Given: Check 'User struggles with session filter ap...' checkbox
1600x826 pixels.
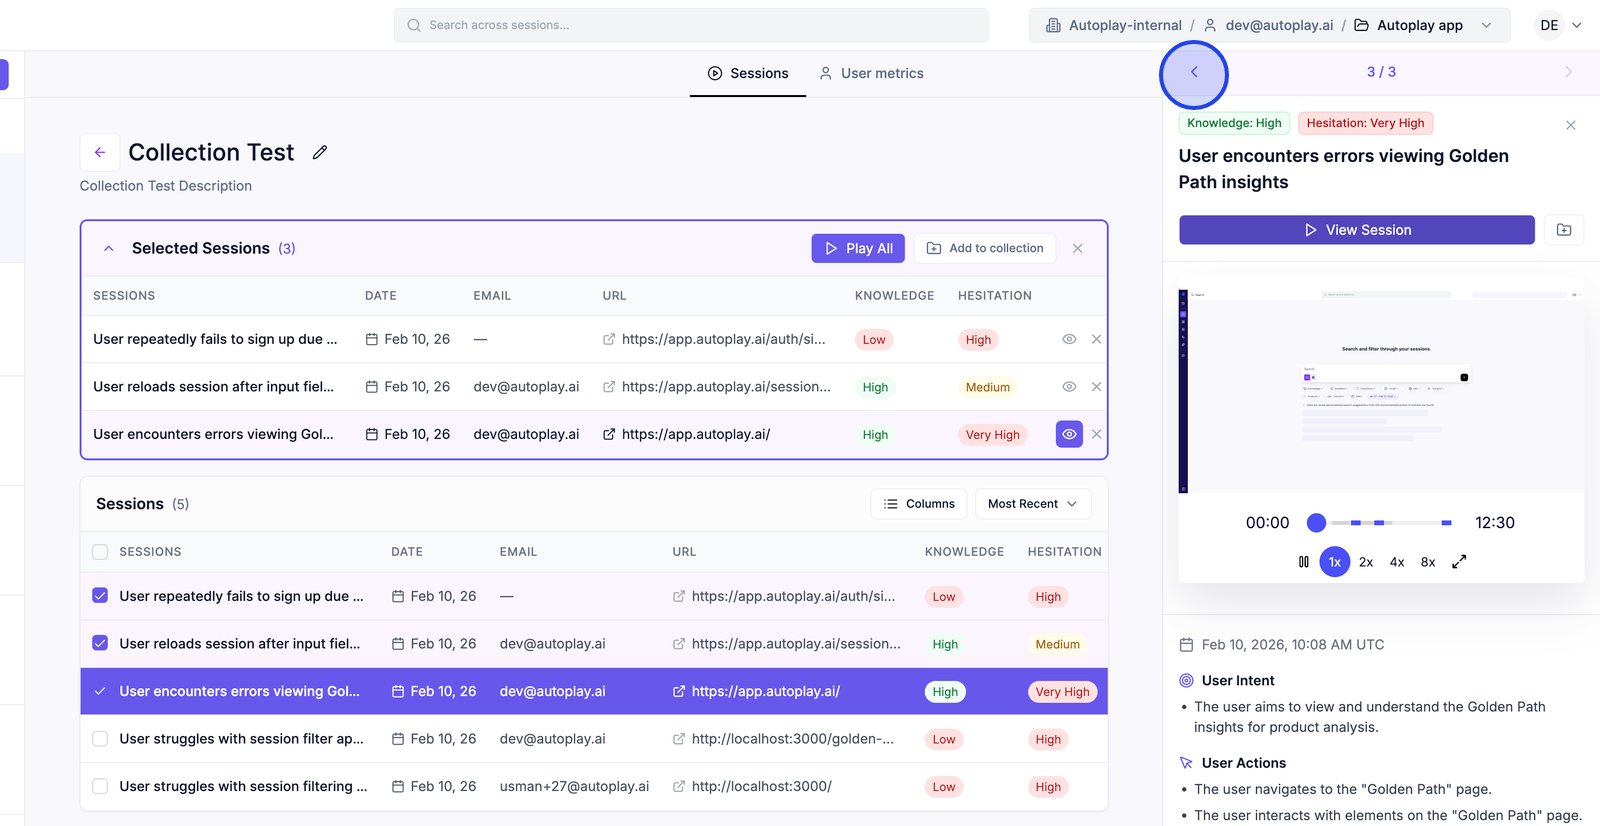Looking at the screenshot, I should point(100,739).
